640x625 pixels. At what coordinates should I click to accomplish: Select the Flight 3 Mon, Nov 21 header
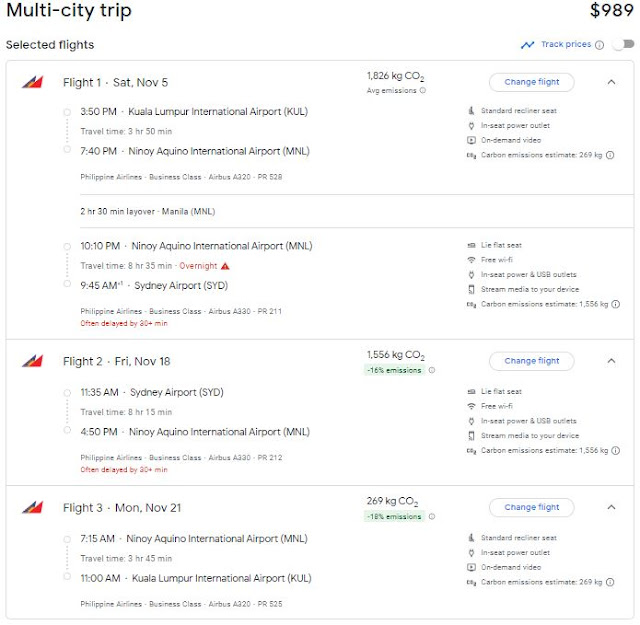point(122,508)
